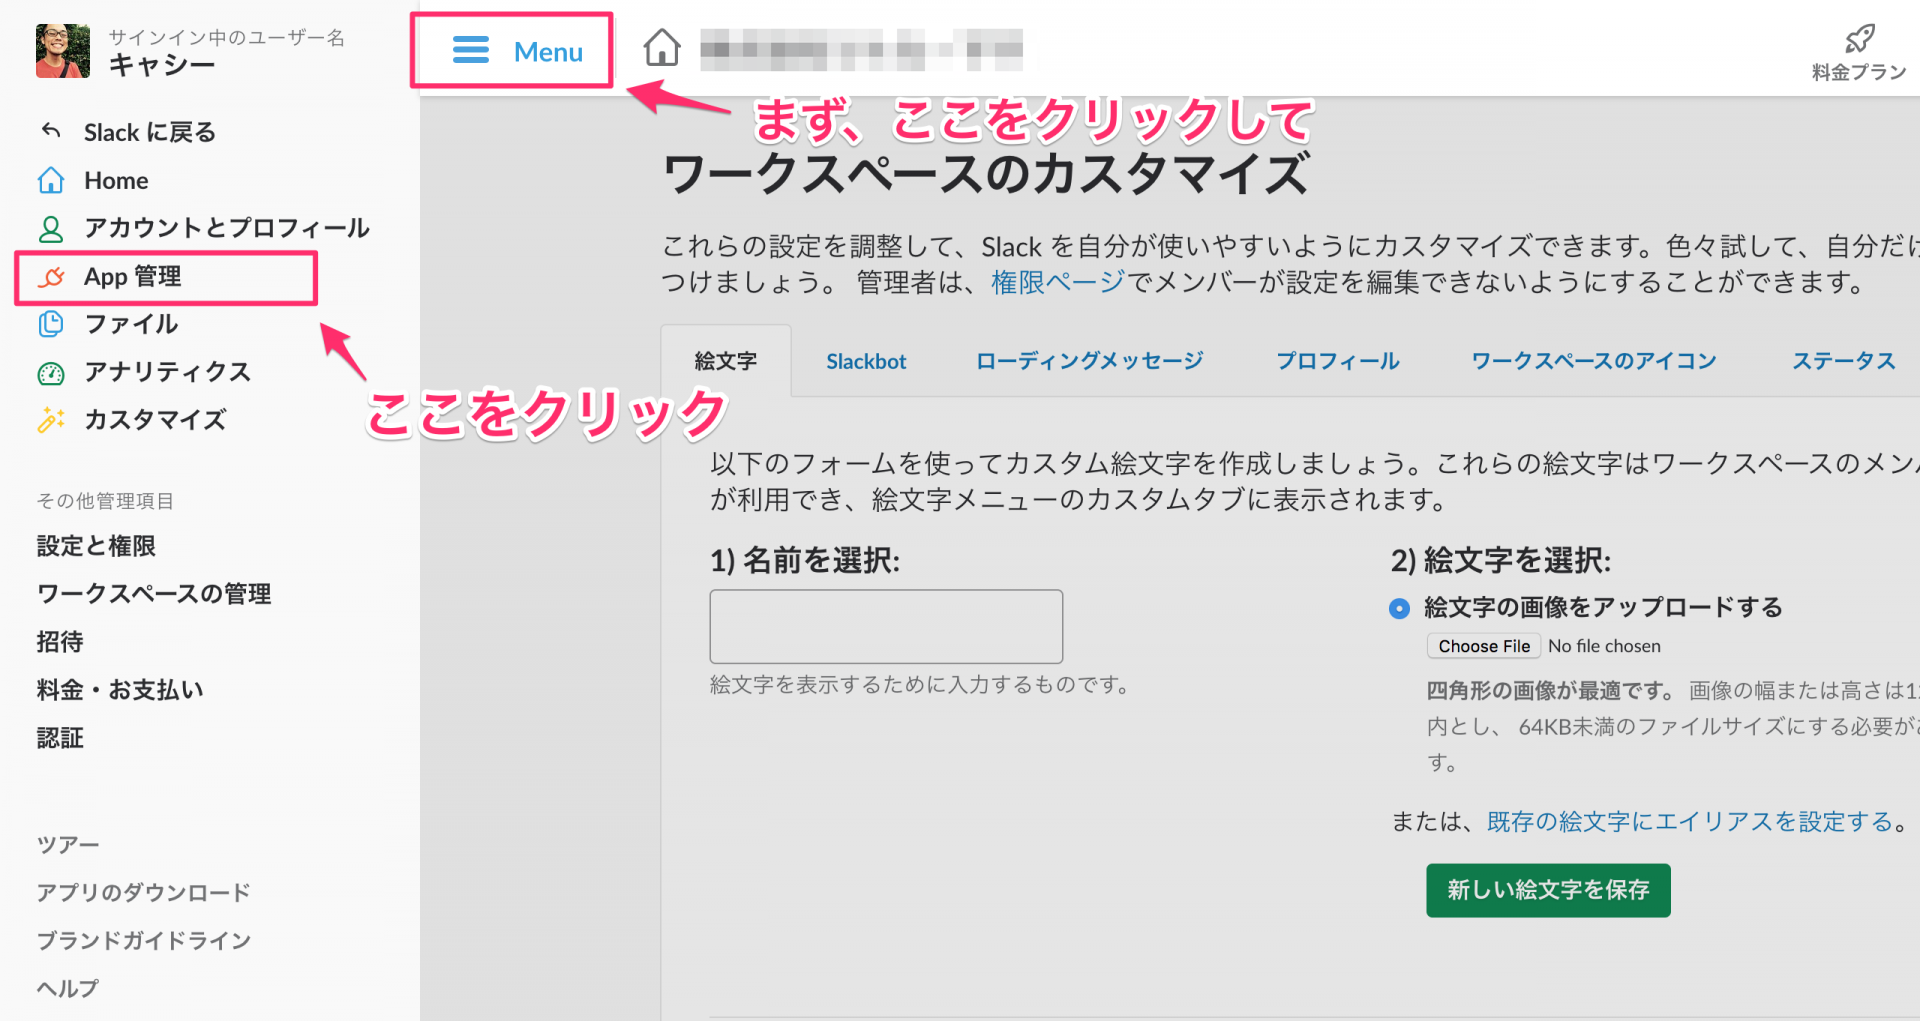
Task: Click Choose File to upload an emoji image
Action: (x=1483, y=645)
